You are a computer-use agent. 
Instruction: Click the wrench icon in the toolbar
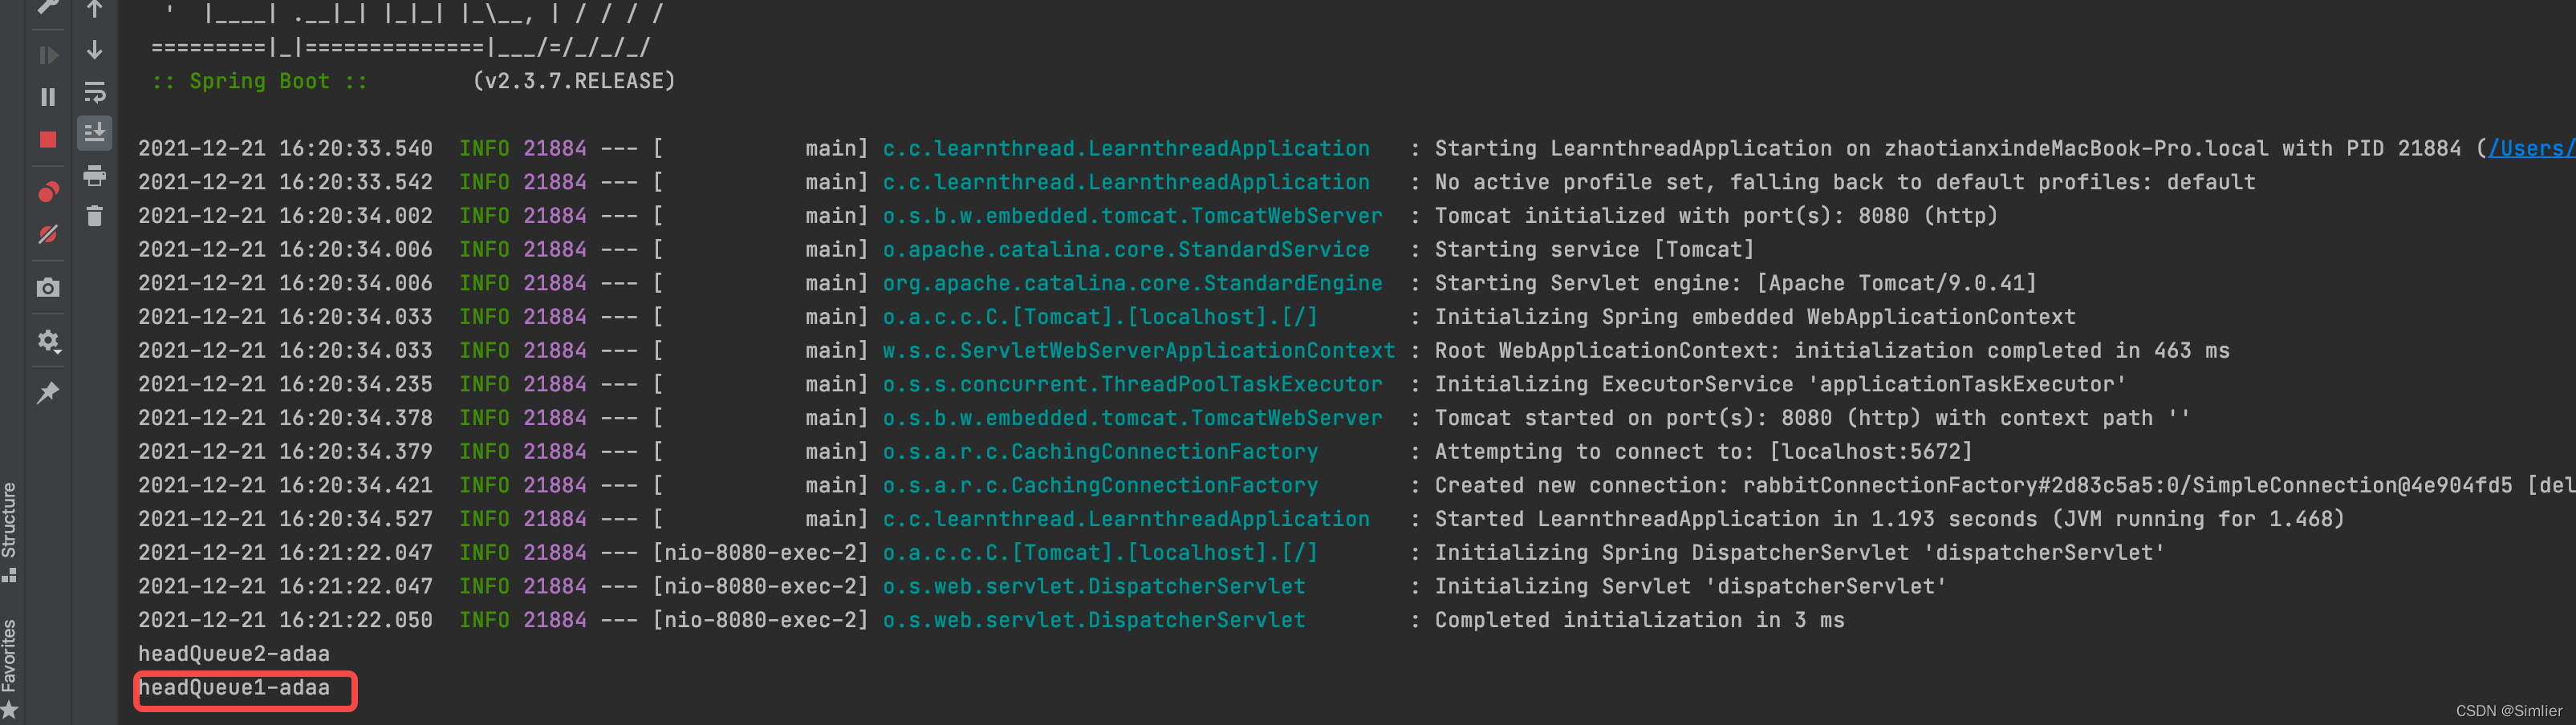coord(47,7)
